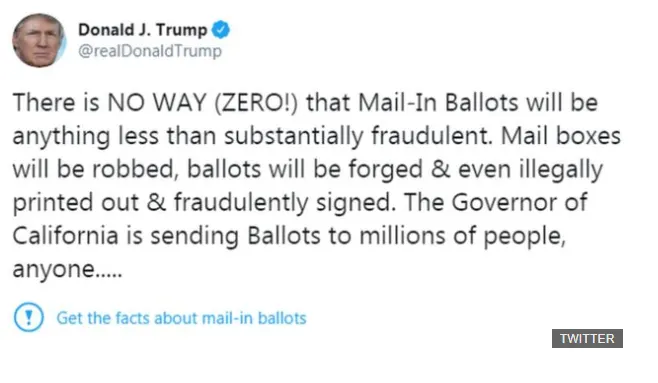Click the words 'printed out' in fourth line
This screenshot has width=658, height=383.
coord(76,203)
